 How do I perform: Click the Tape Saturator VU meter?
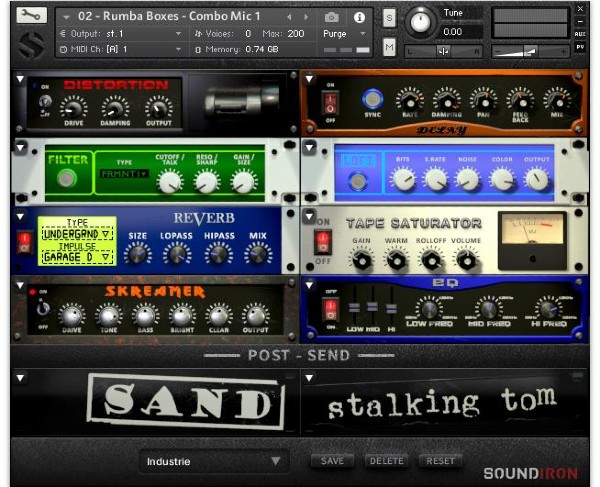pyautogui.click(x=532, y=240)
